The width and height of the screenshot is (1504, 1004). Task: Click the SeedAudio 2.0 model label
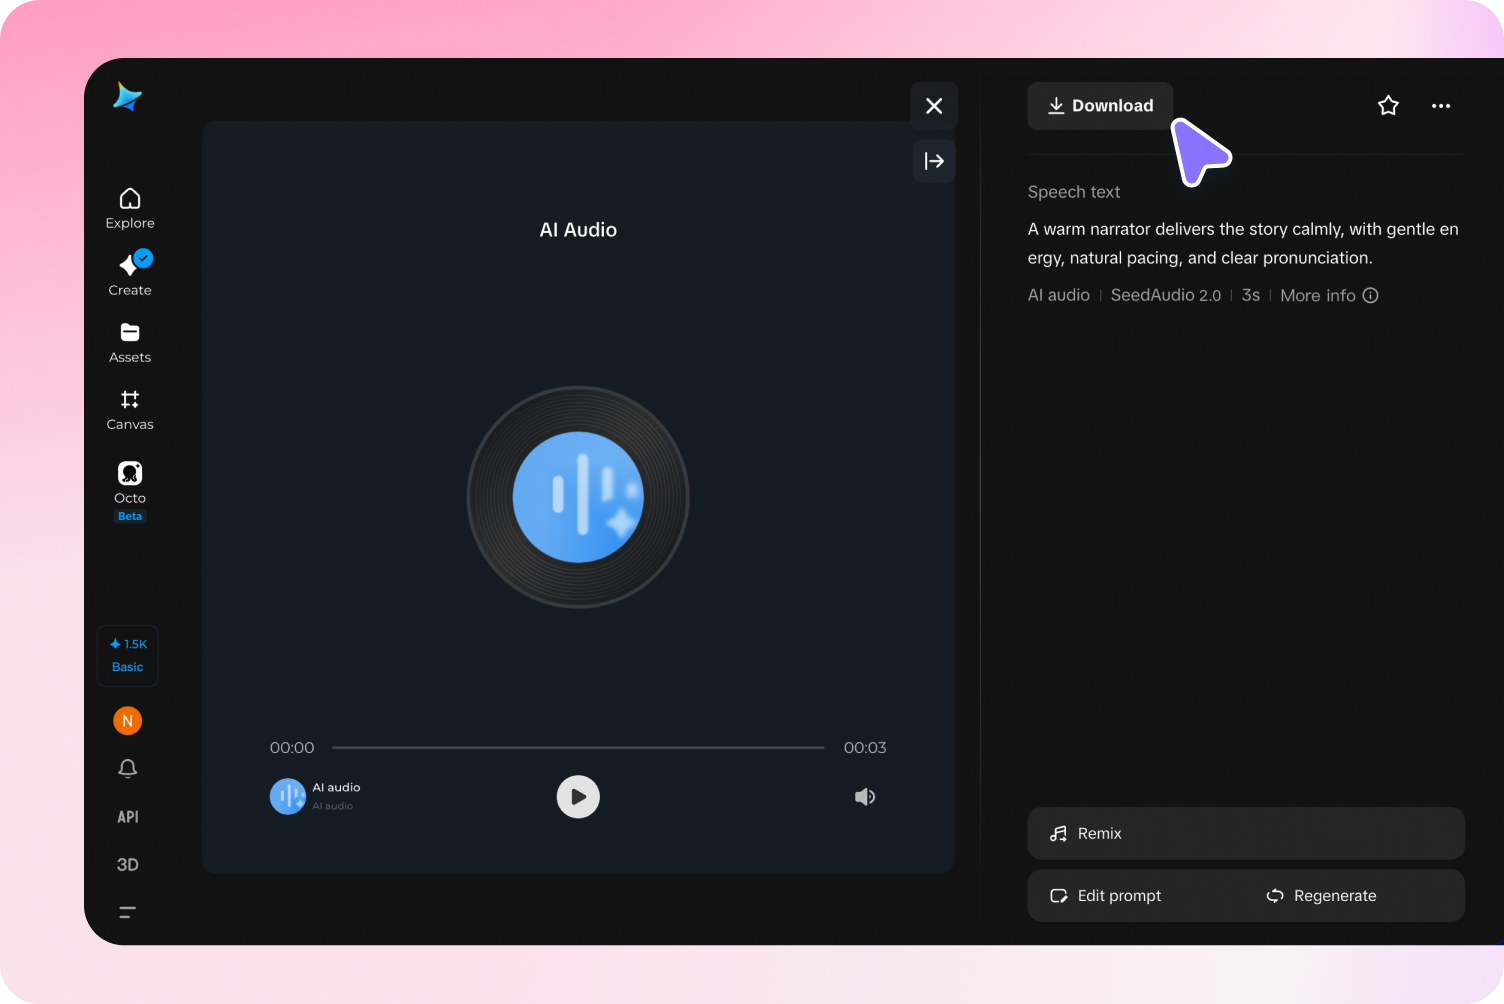pos(1166,295)
